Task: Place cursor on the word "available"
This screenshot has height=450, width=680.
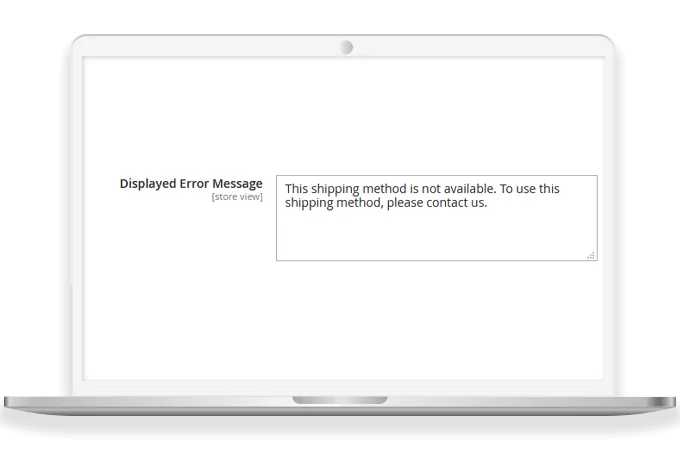Action: coord(471,189)
